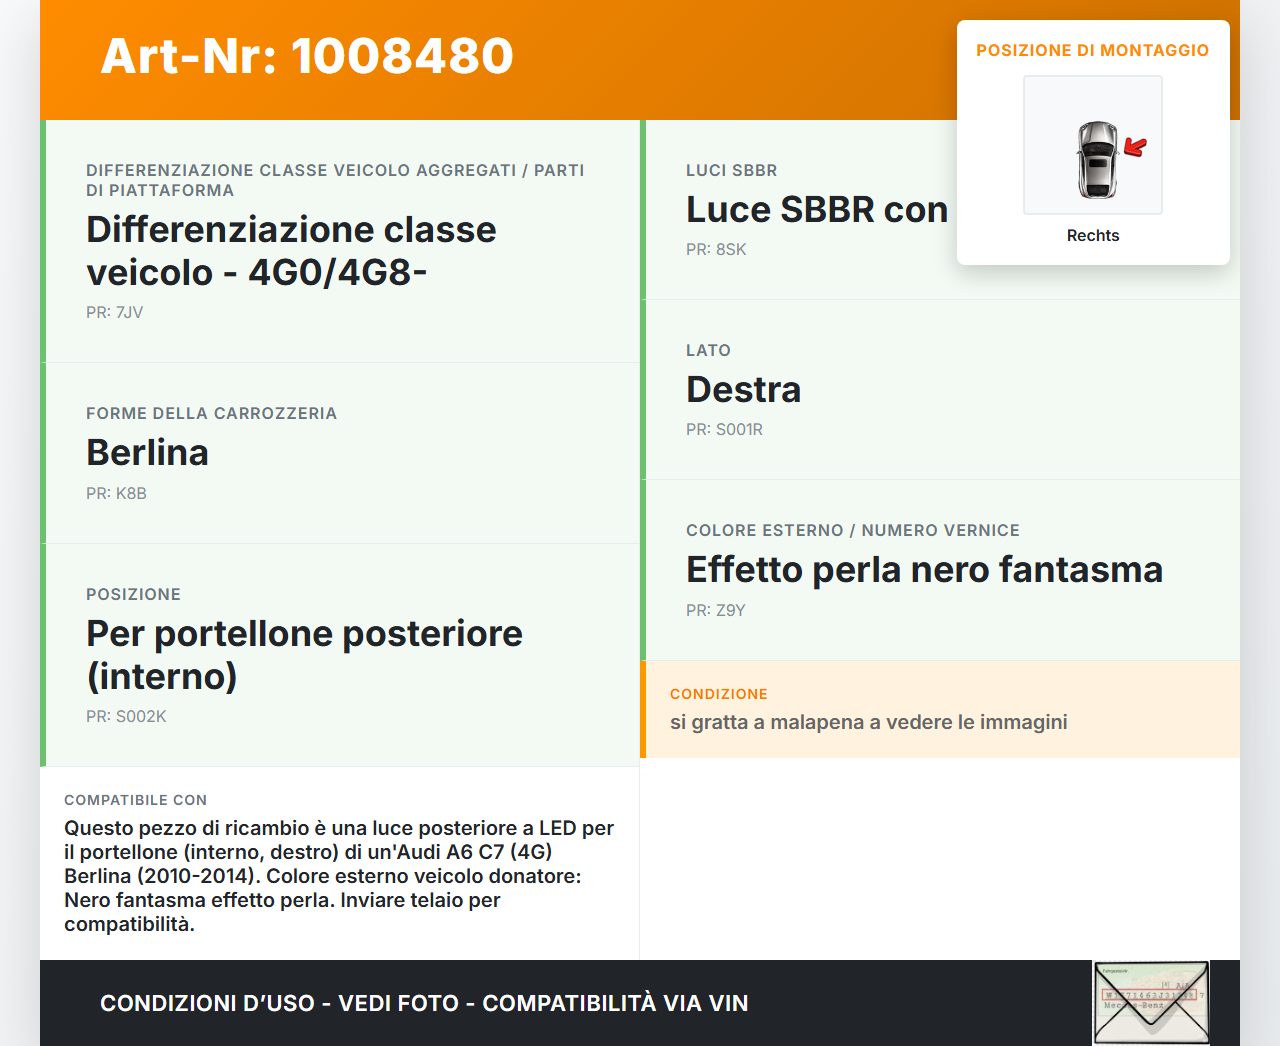Select Effetto perla nero fantasma color text
Image resolution: width=1280 pixels, height=1046 pixels.
click(924, 570)
